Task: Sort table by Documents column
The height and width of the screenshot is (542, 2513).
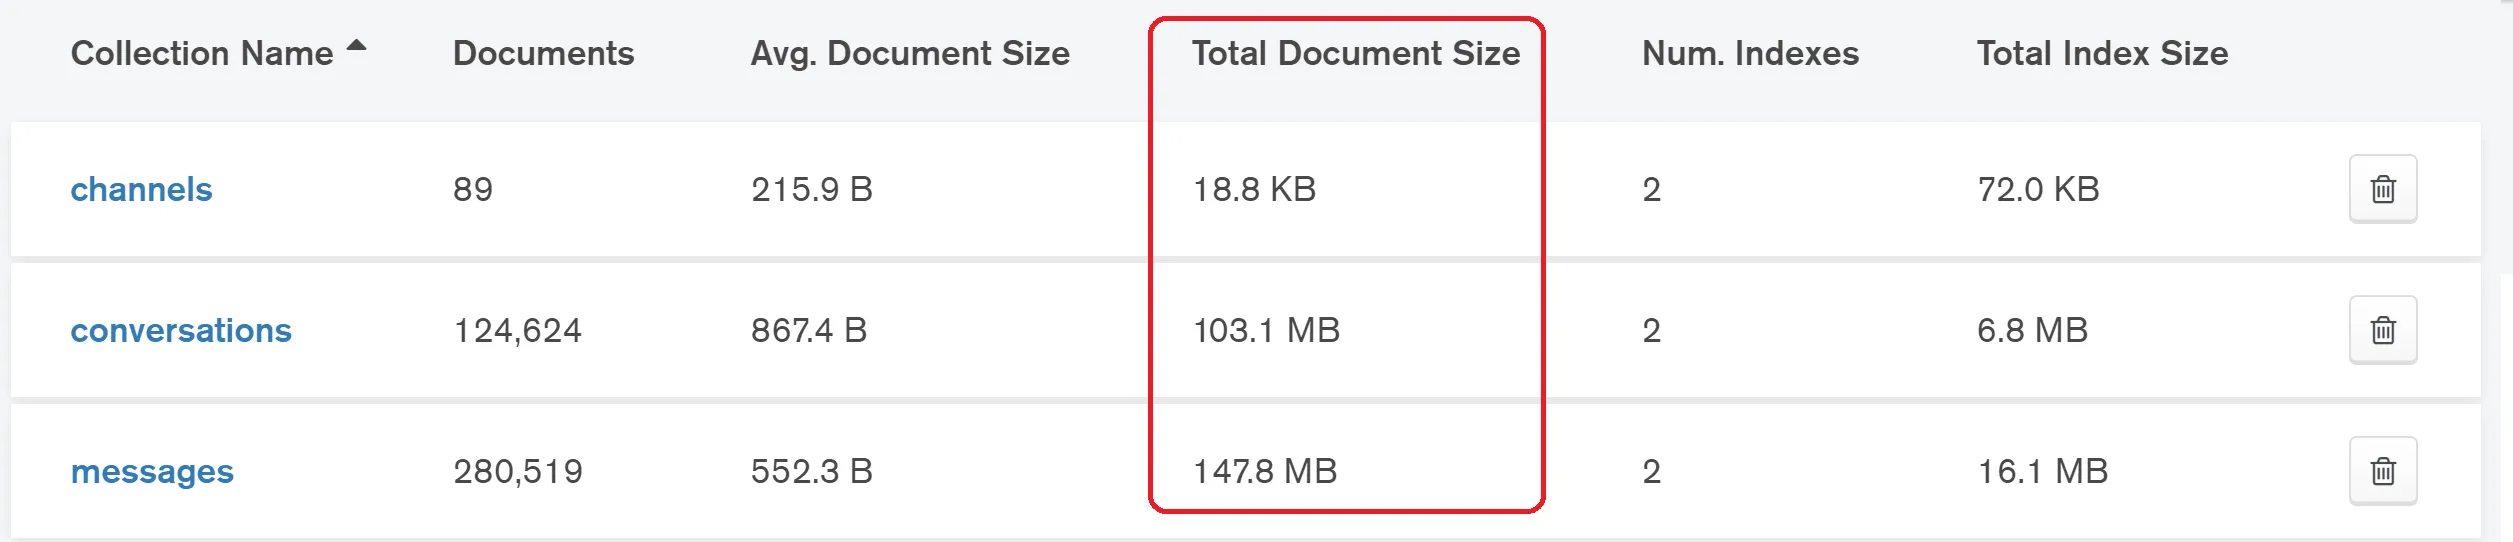Action: 543,53
